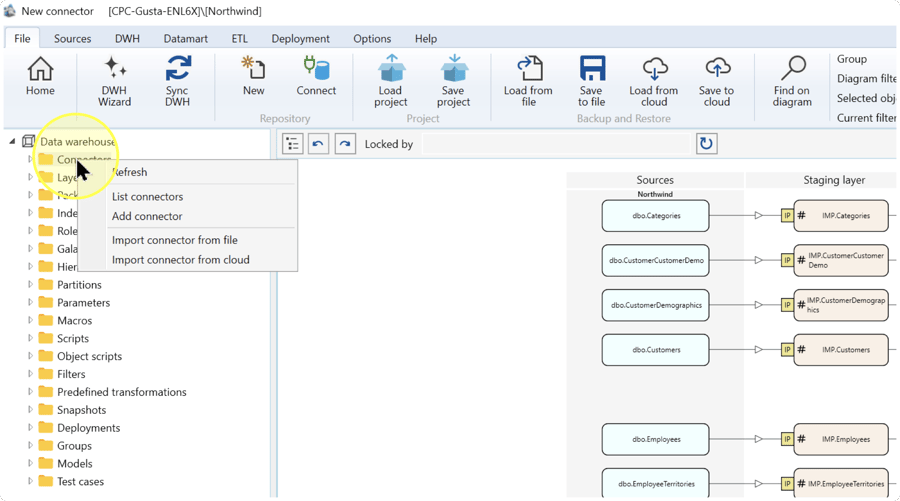The width and height of the screenshot is (900, 501).
Task: Expand the Object scripts tree node
Action: pos(30,356)
